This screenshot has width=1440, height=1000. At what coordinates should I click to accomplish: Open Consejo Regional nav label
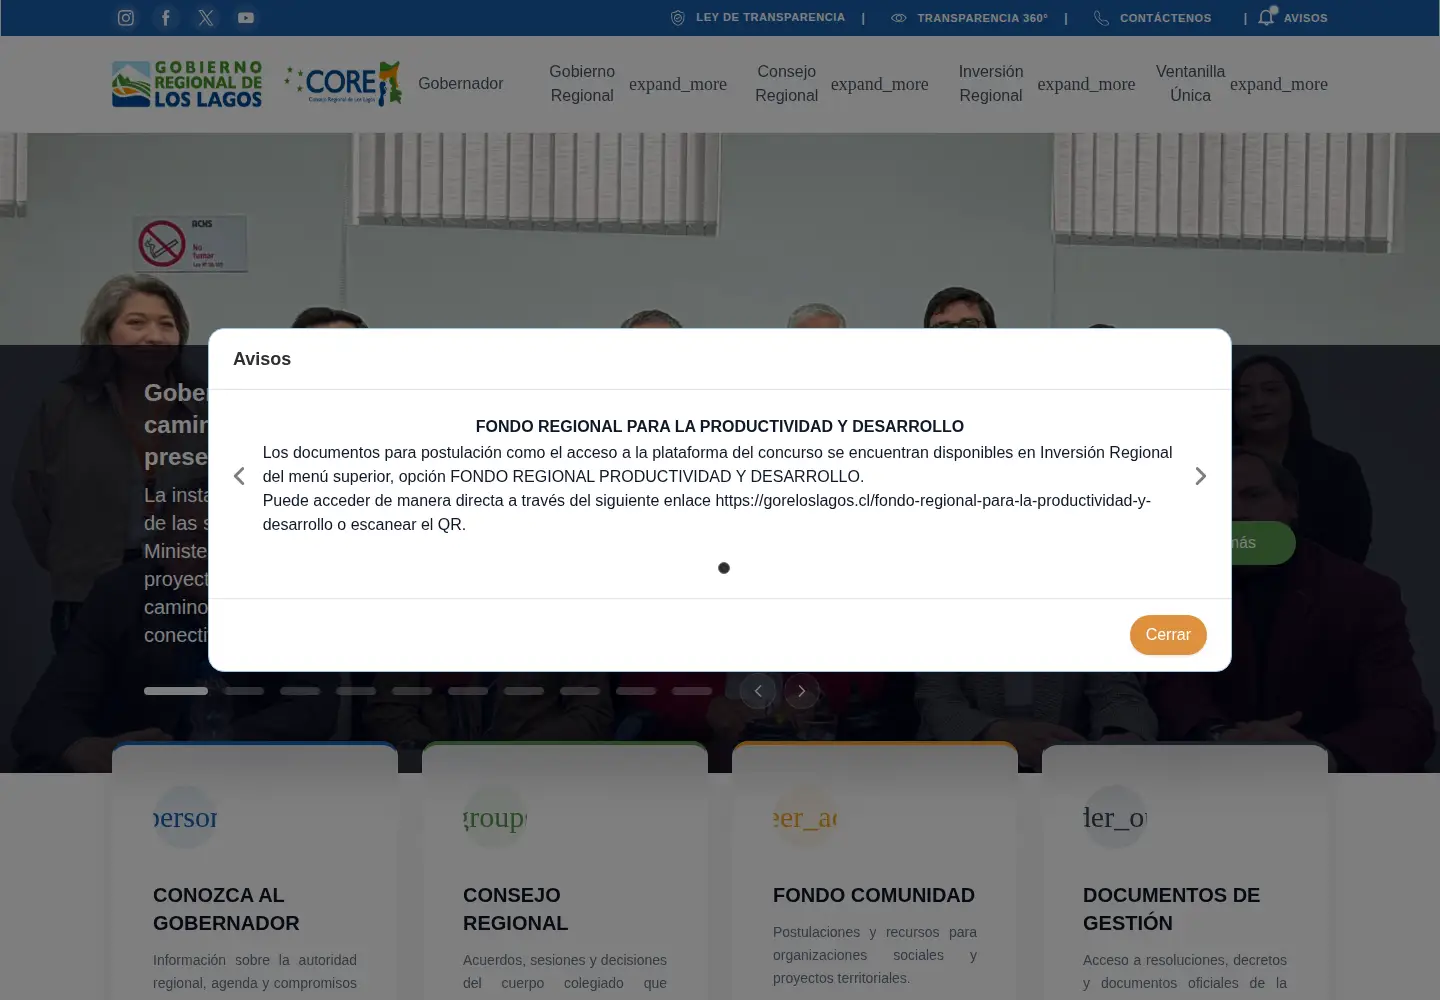pos(787,84)
